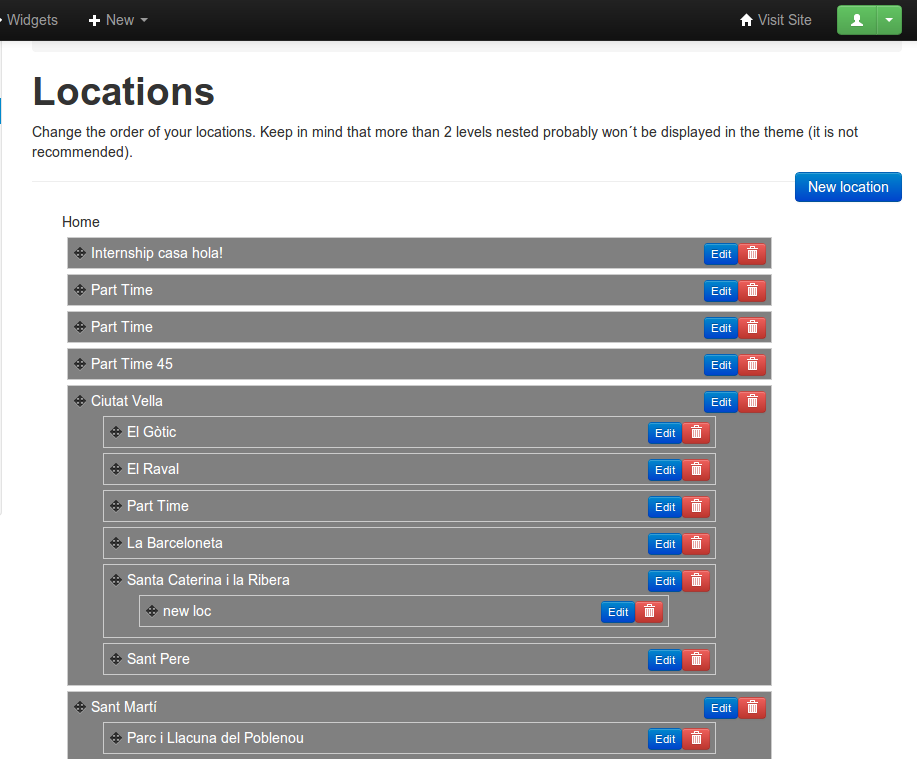Open the user account dropdown caret
Screen dimensions: 917x759
[x=889, y=20]
